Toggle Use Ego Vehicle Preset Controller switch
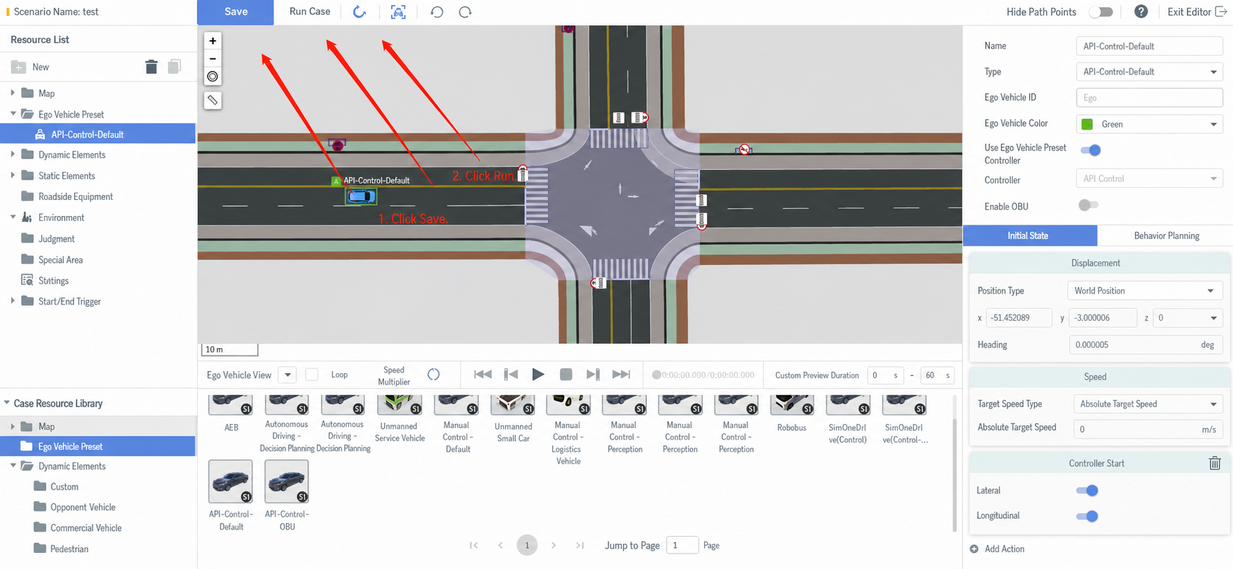Viewport: 1233px width, 569px height. tap(1089, 150)
